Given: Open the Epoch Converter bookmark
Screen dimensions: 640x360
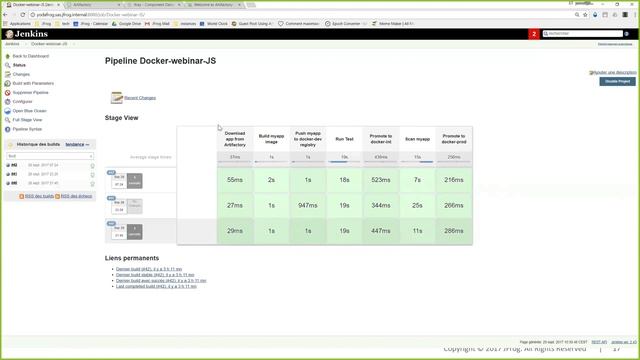Looking at the screenshot, I should click(343, 24).
